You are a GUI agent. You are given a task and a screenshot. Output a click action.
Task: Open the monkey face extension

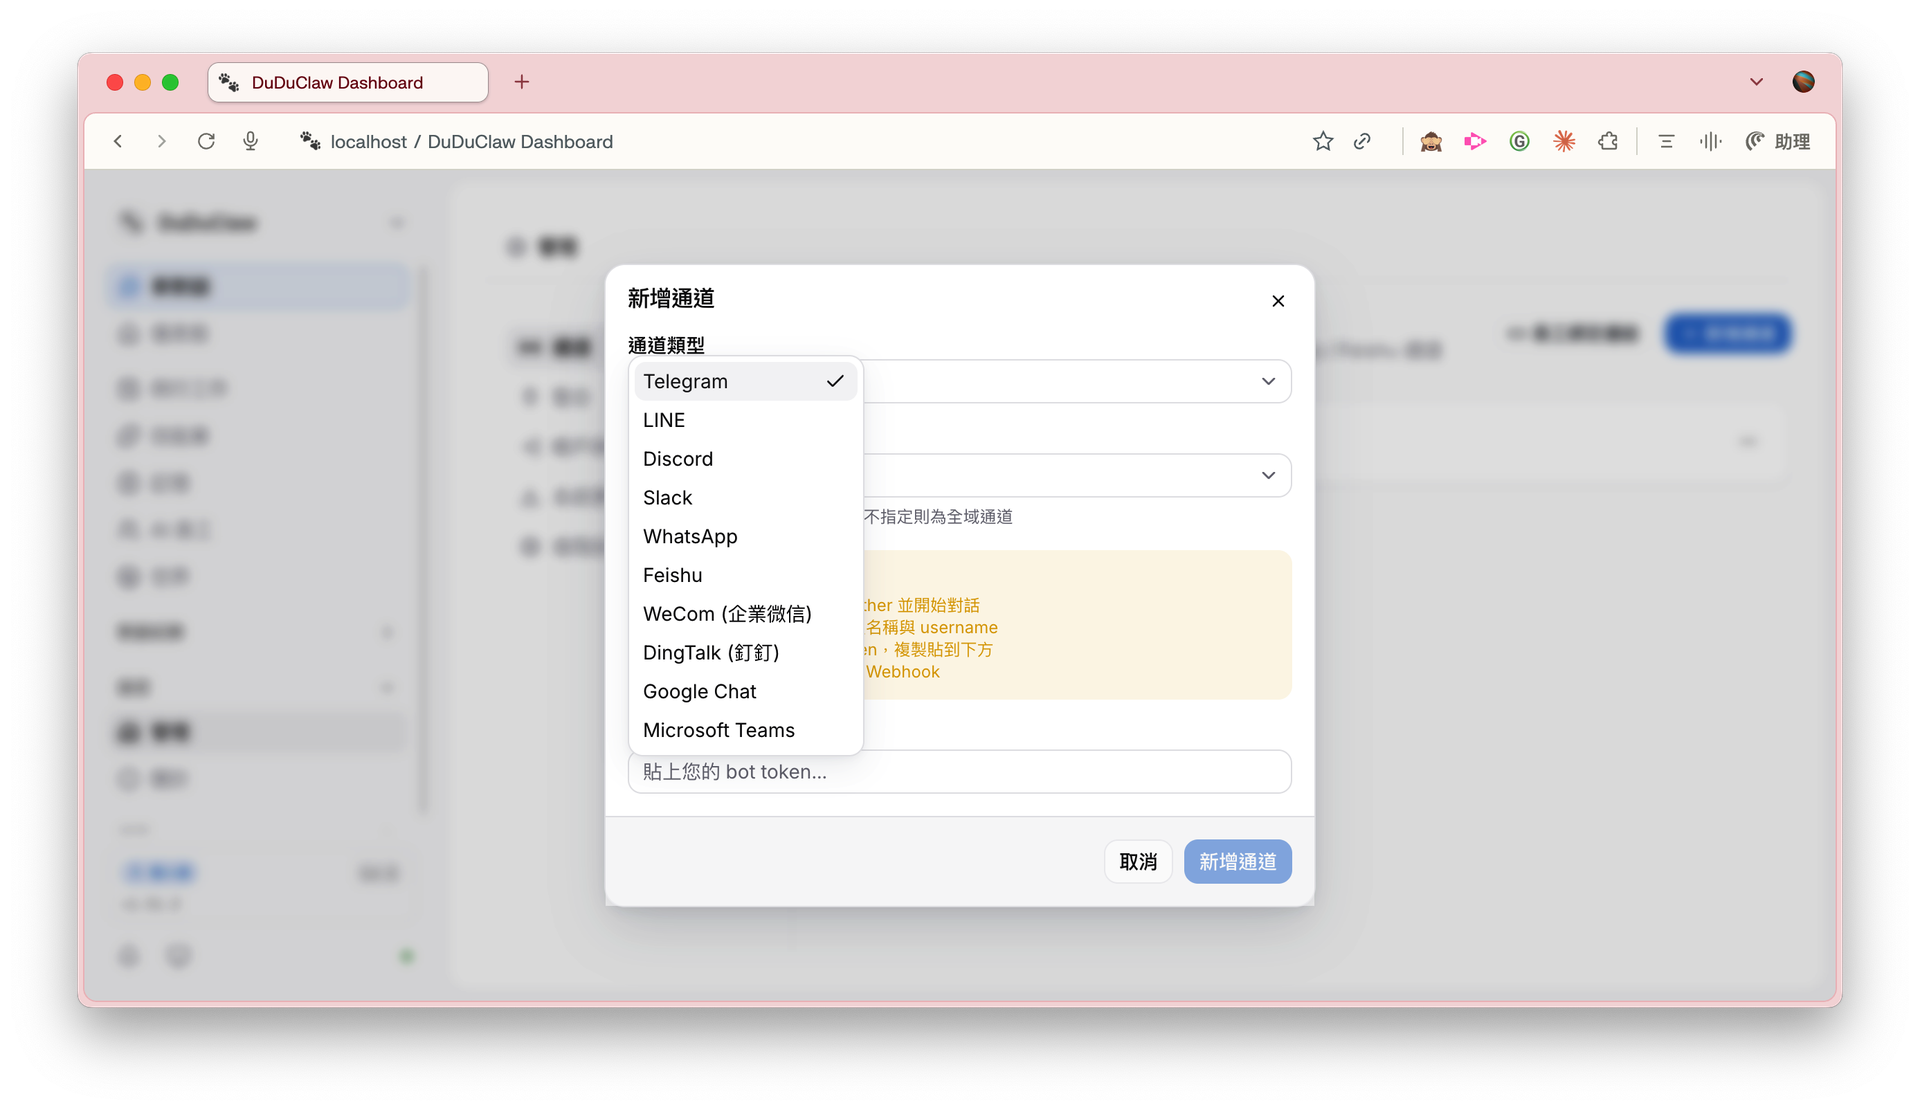click(x=1431, y=142)
